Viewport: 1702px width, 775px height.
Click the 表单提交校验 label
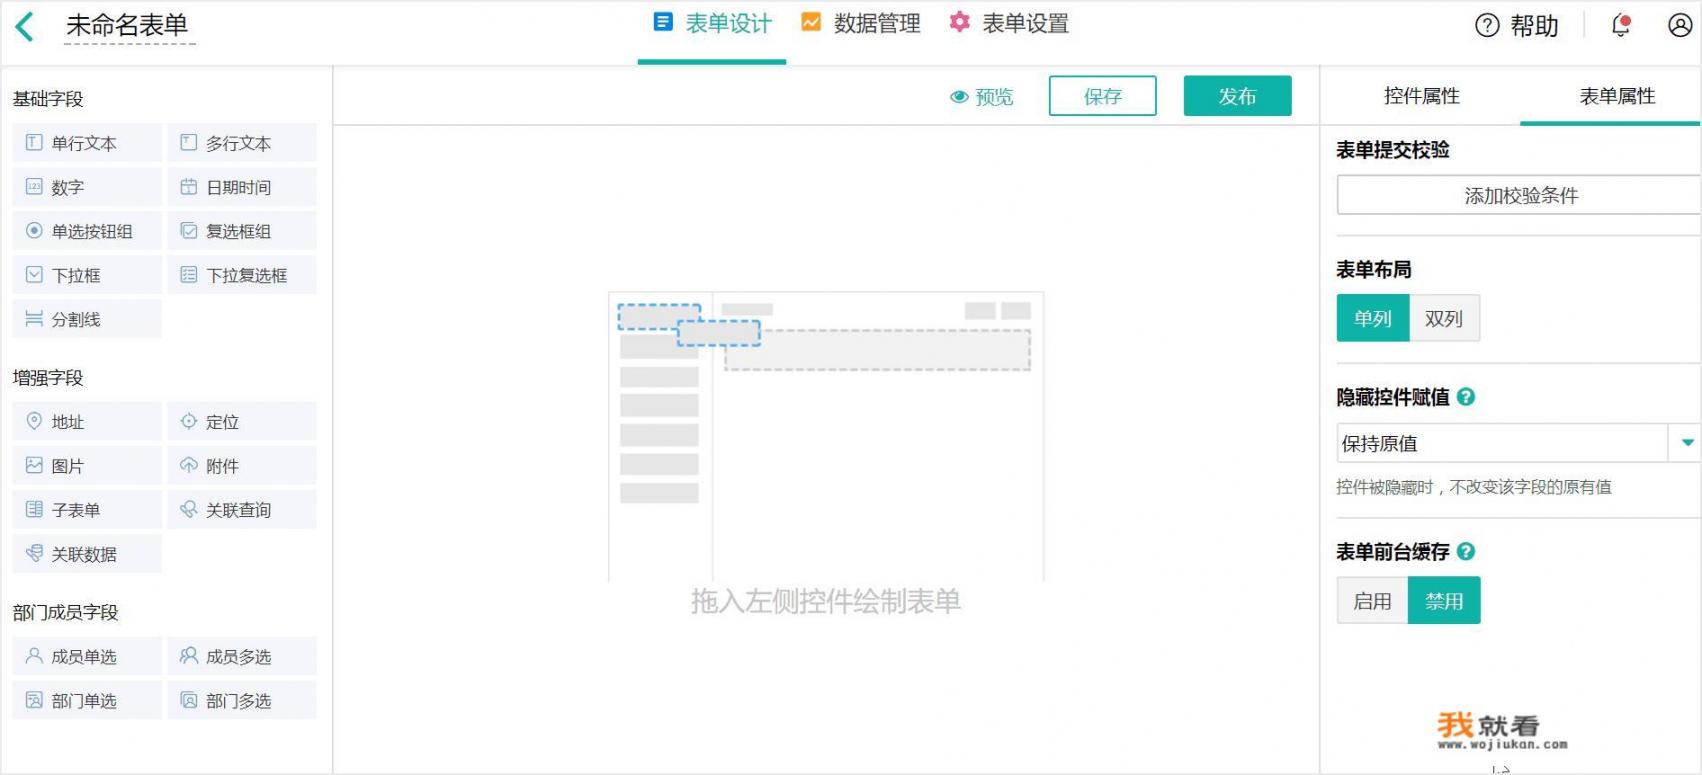(x=1393, y=150)
